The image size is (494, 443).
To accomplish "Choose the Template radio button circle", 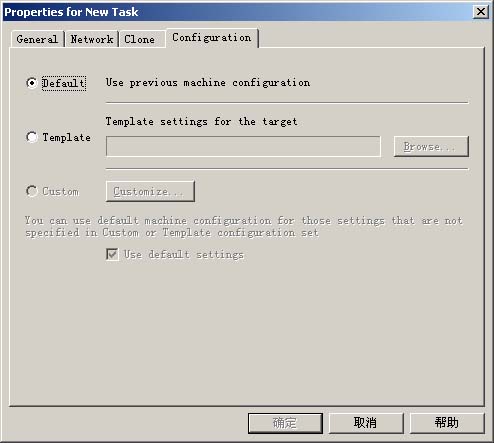I will [32, 137].
